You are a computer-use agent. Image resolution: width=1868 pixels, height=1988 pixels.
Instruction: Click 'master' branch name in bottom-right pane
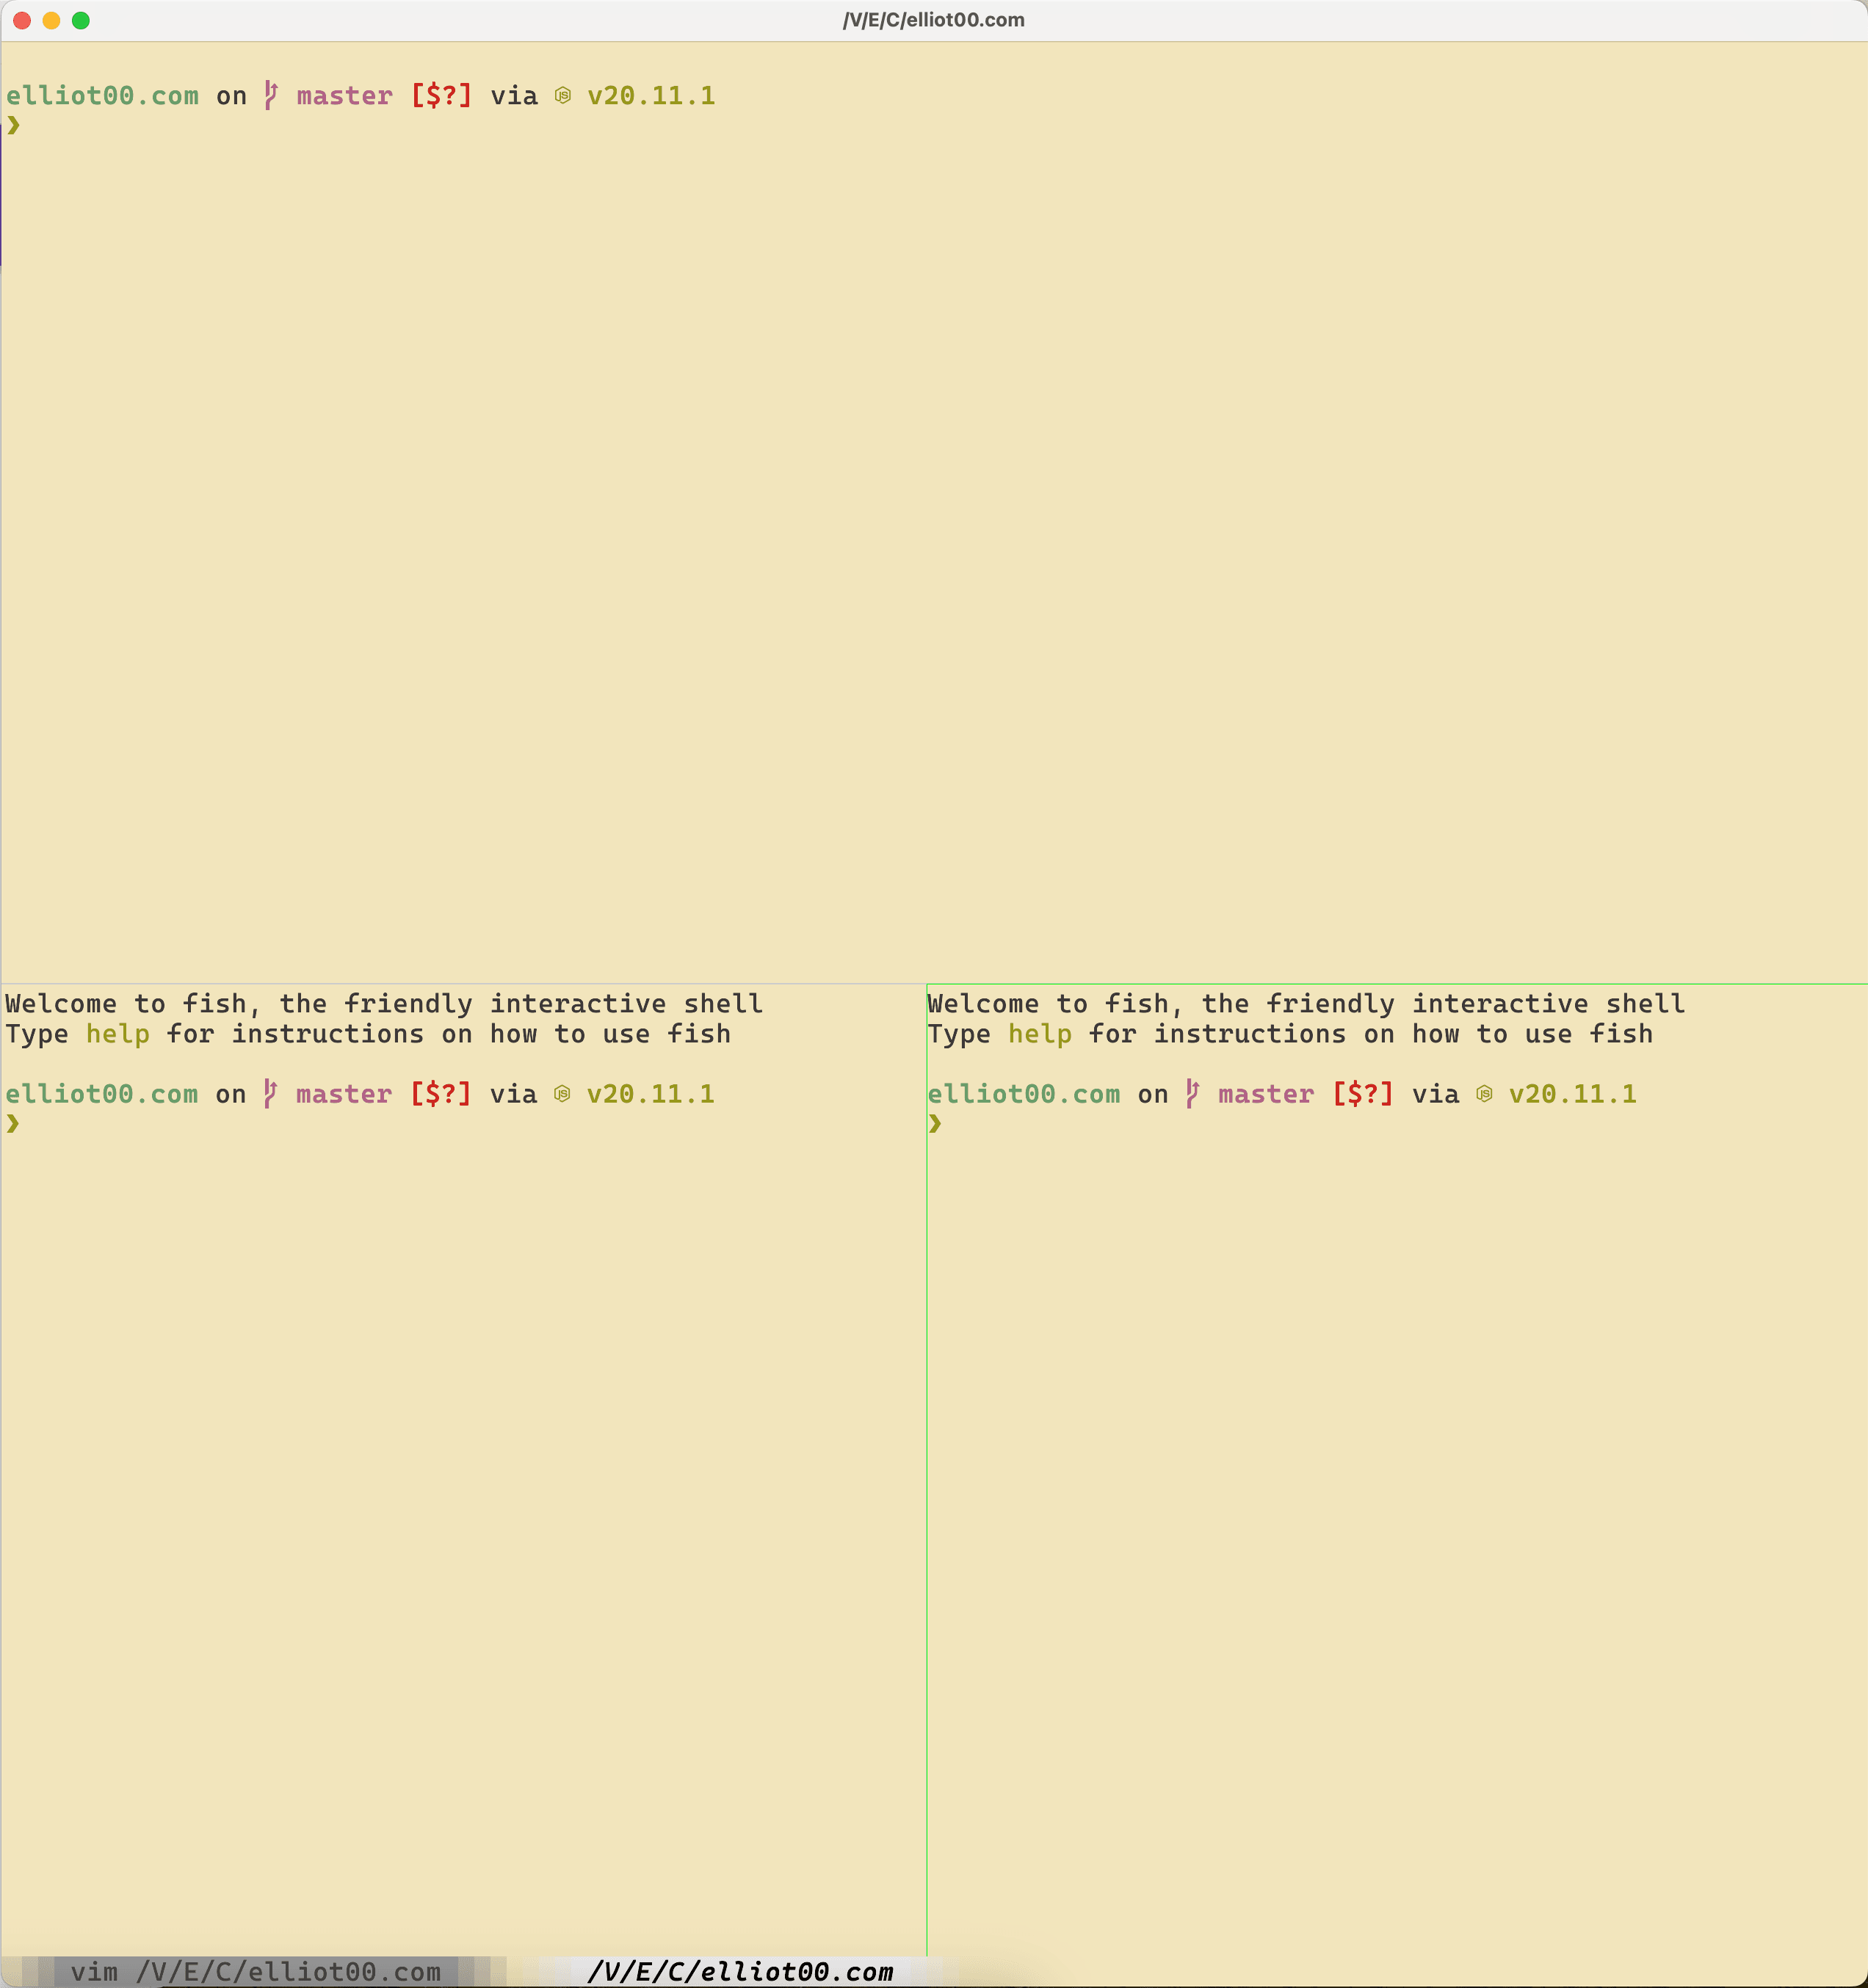(1266, 1094)
